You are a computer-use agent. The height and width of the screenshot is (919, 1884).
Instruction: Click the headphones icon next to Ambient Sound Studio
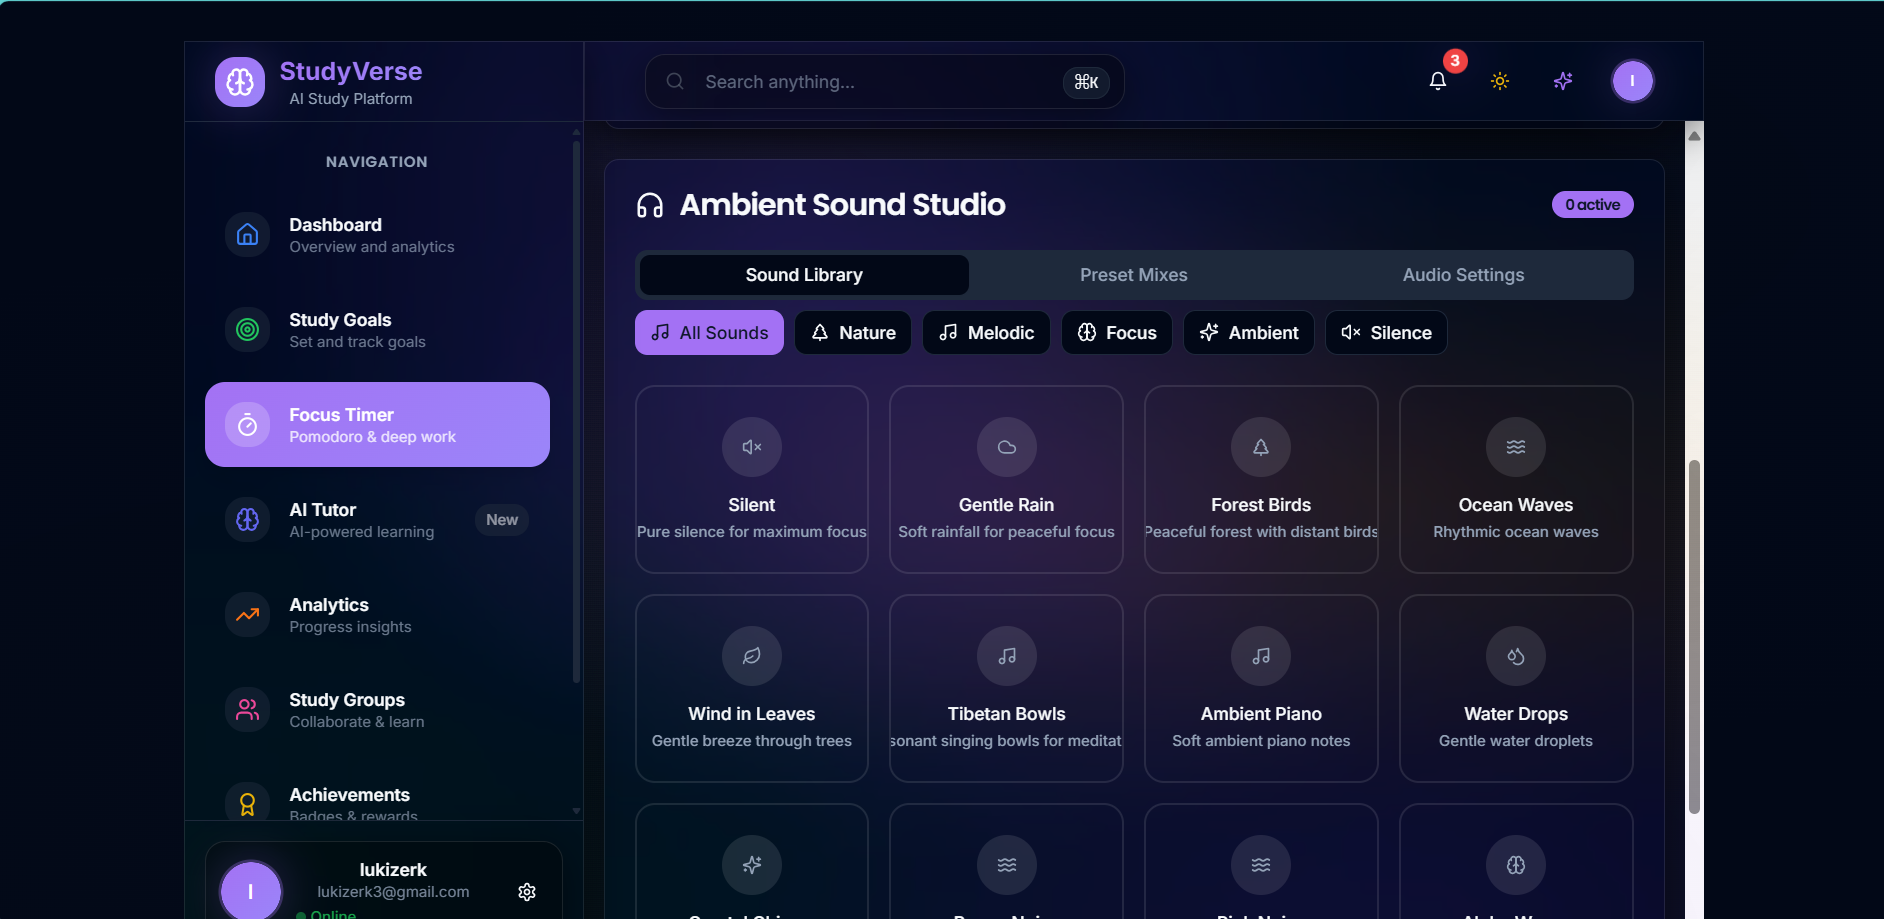tap(650, 204)
